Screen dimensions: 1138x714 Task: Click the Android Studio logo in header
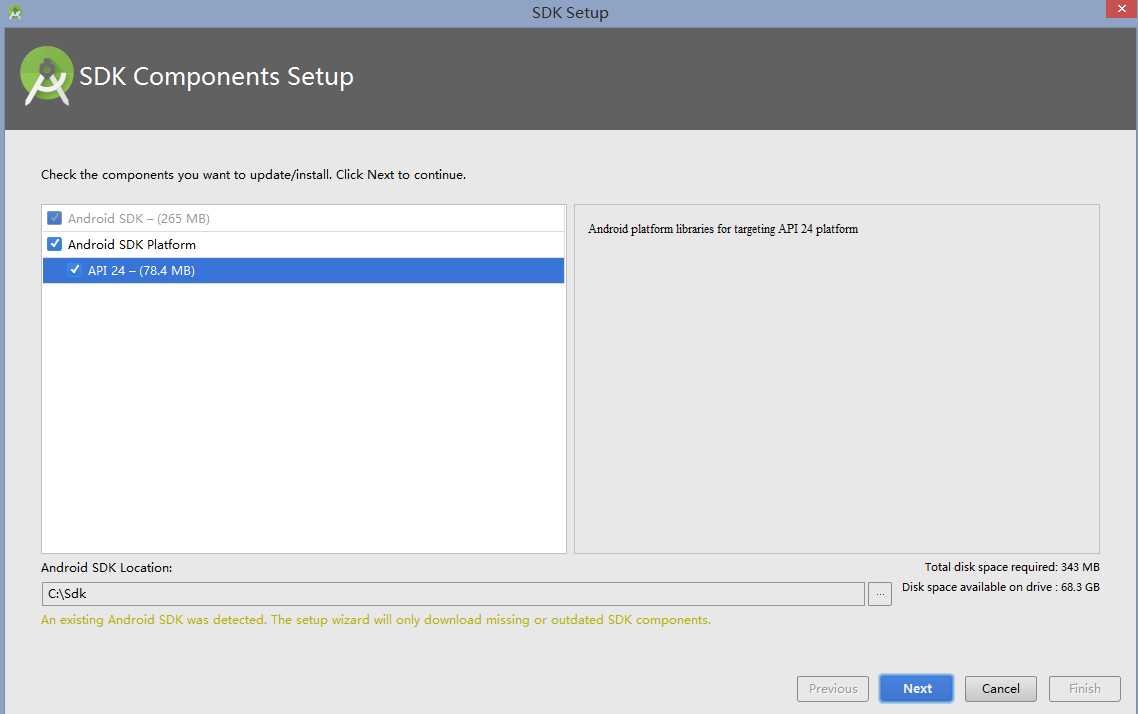coord(47,76)
